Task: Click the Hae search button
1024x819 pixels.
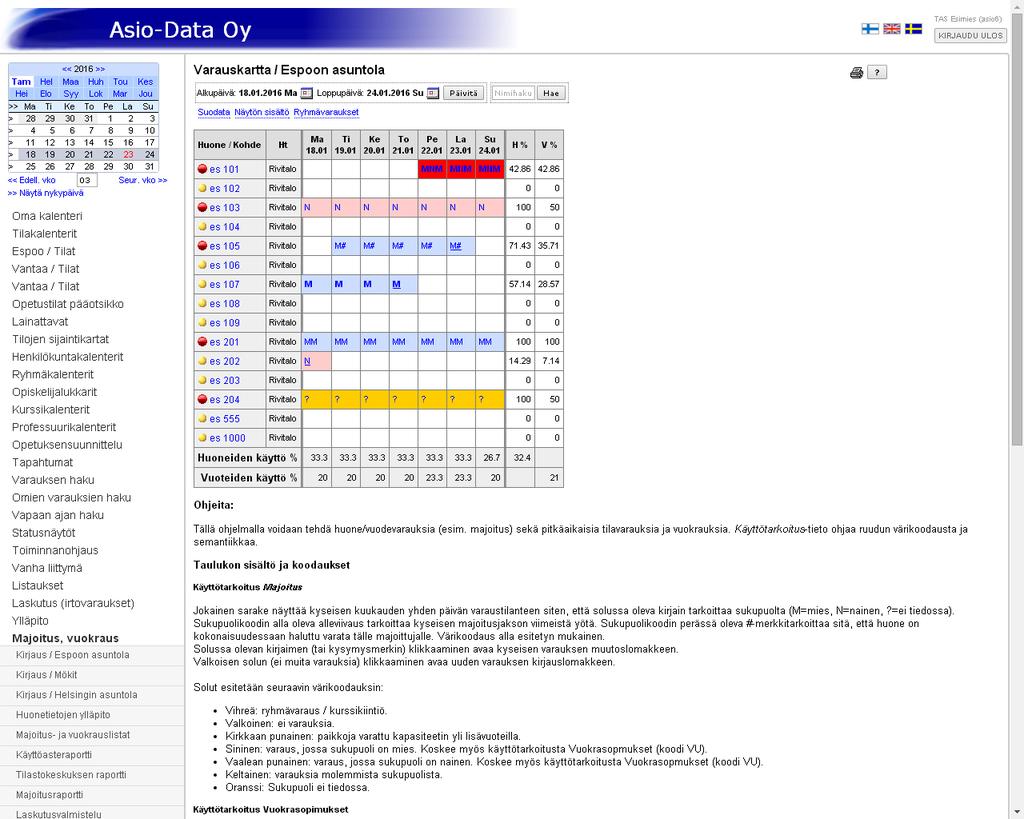Action: point(551,93)
